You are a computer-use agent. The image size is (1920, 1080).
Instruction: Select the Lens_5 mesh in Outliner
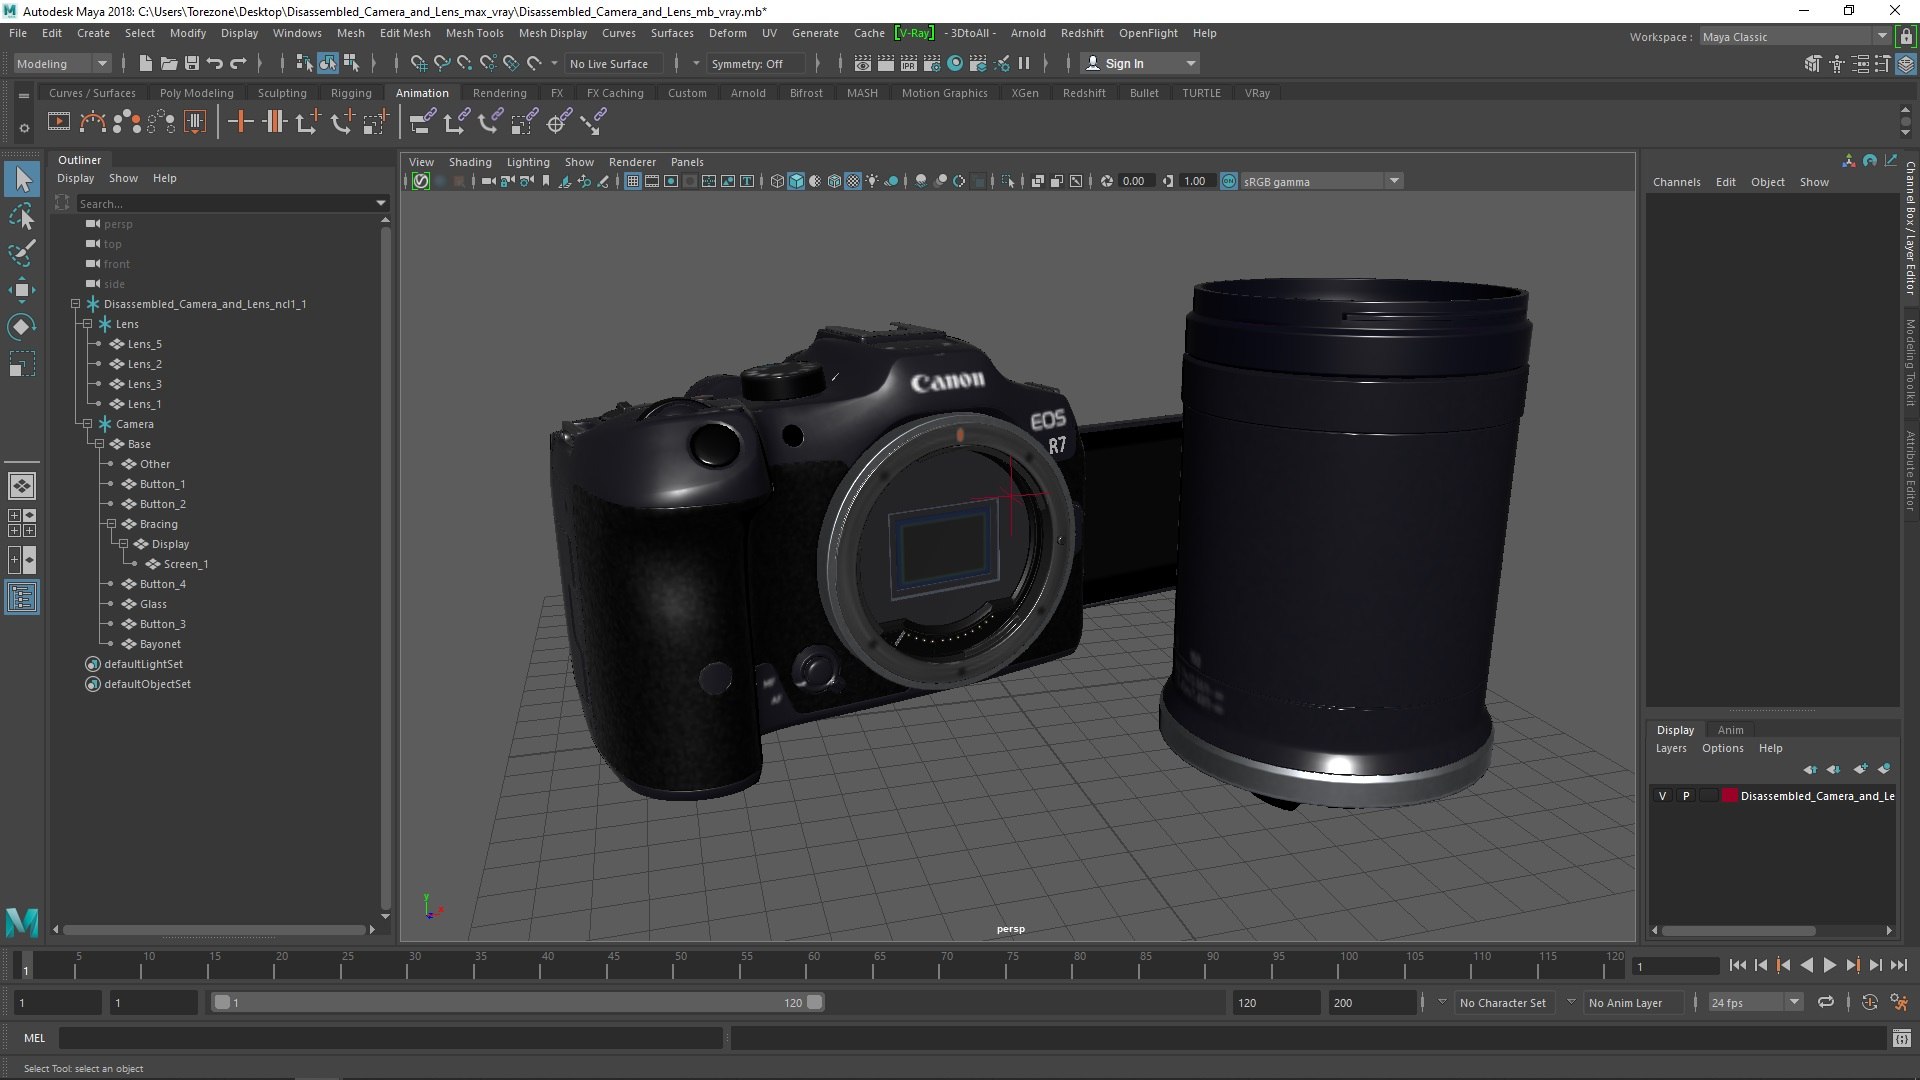145,344
